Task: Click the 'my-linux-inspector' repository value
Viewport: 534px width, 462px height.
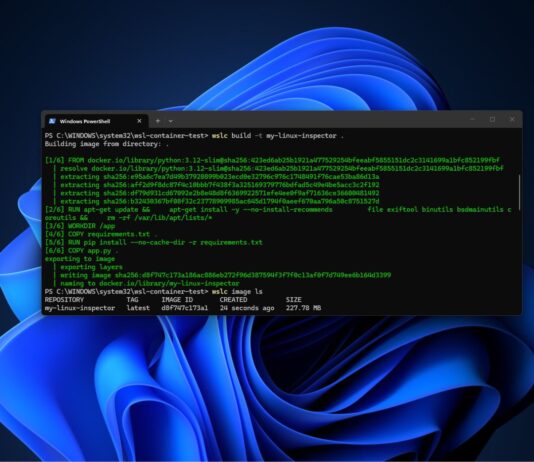Action: pos(80,308)
